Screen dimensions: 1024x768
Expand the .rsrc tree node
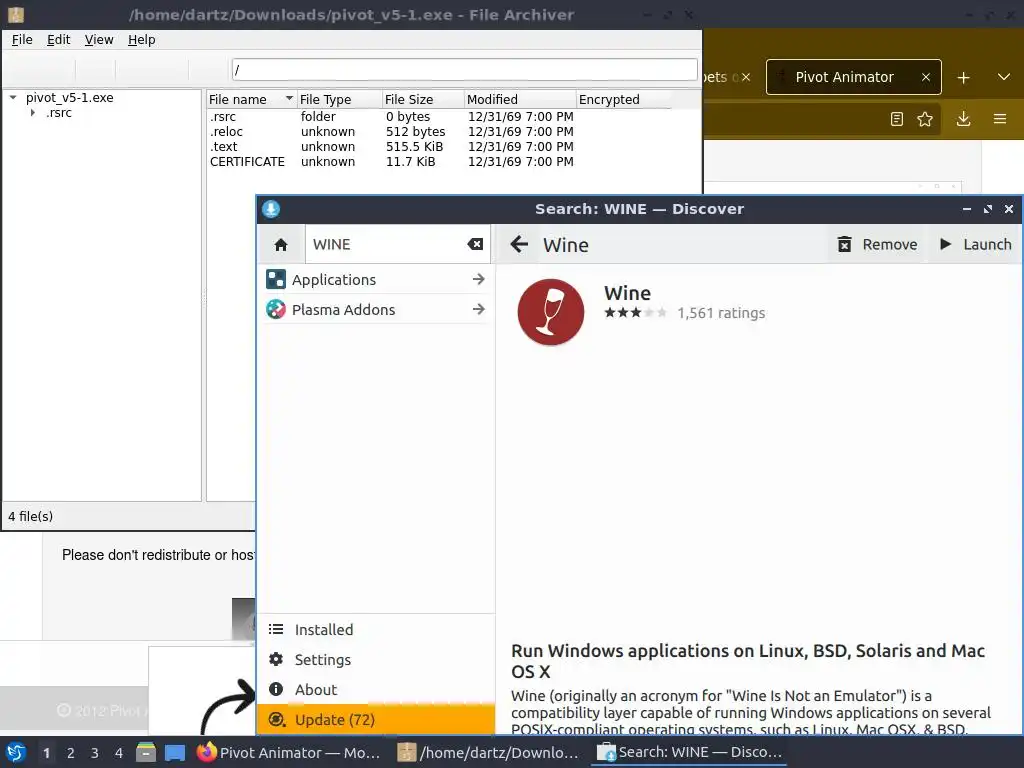(x=33, y=113)
